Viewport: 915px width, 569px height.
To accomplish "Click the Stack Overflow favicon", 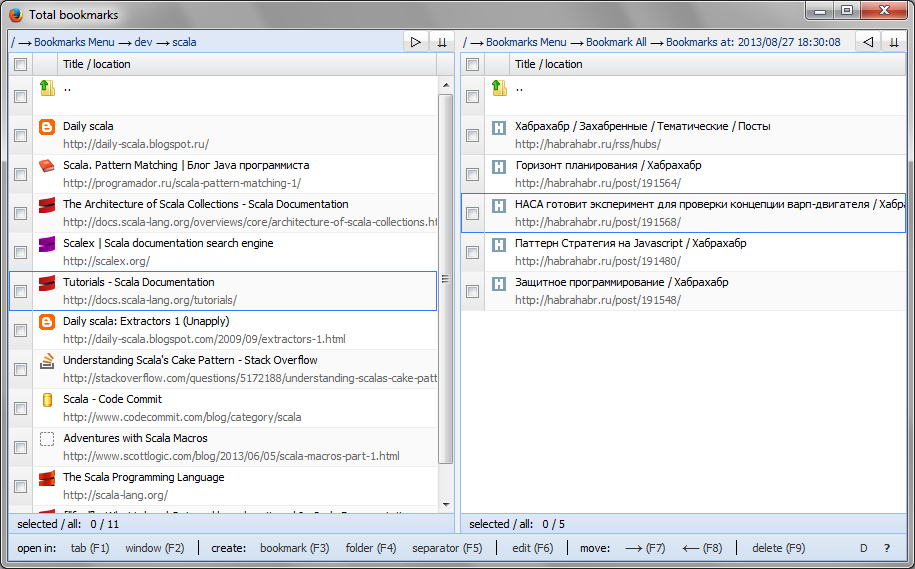I will point(47,361).
